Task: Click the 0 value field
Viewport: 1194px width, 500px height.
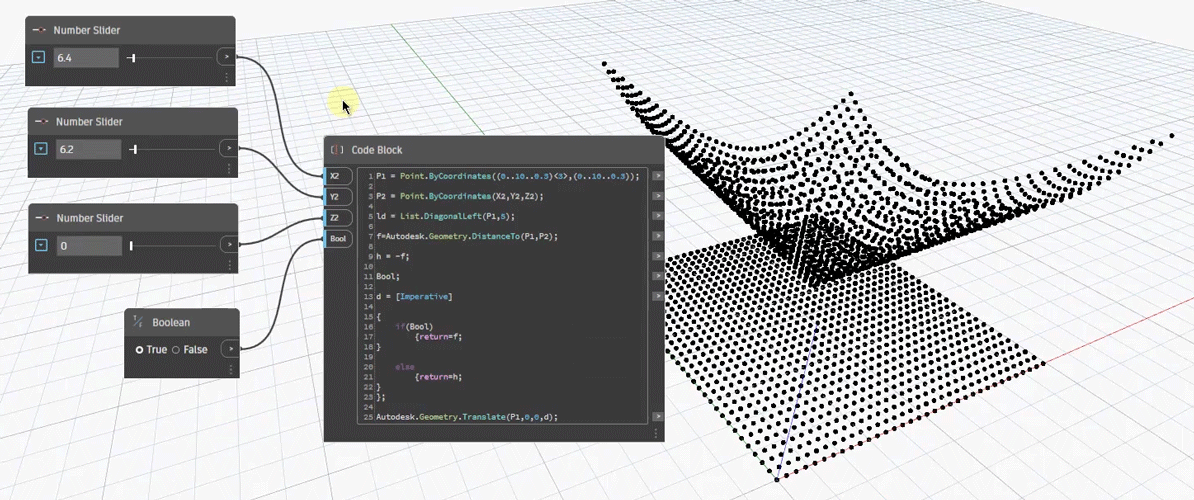Action: point(88,245)
